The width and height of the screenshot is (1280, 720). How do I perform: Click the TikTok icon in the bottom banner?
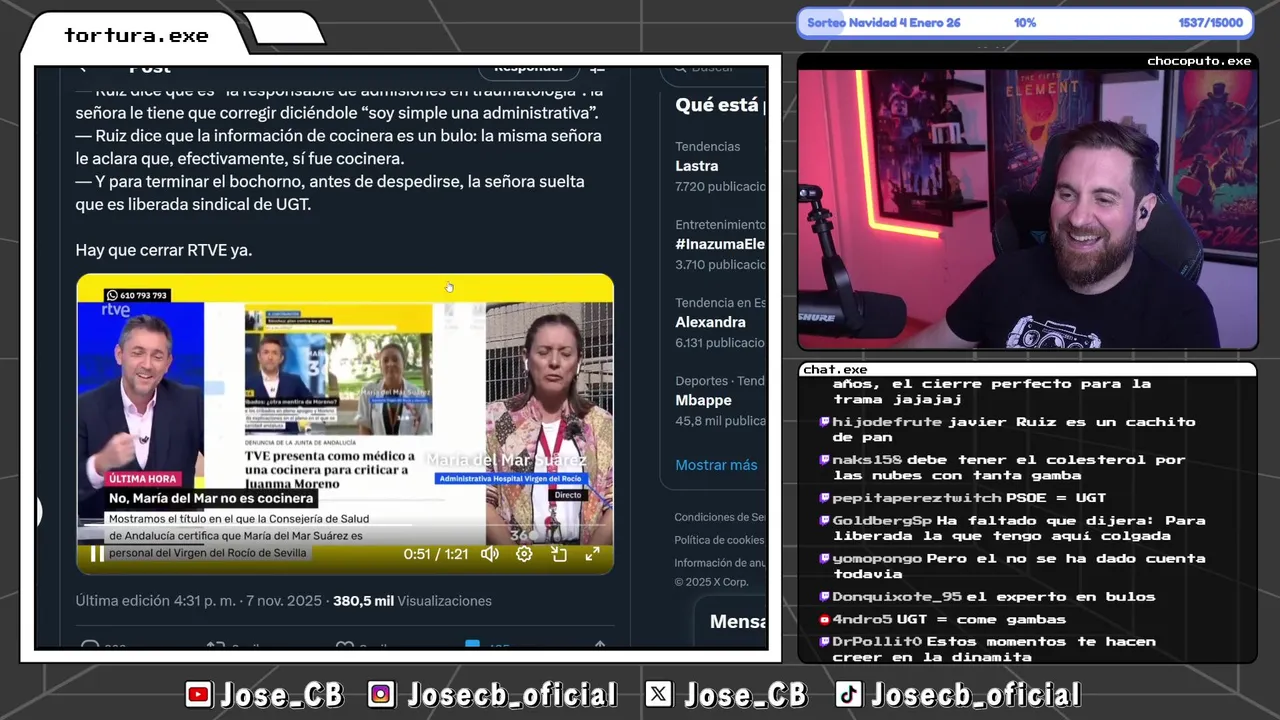tap(849, 695)
